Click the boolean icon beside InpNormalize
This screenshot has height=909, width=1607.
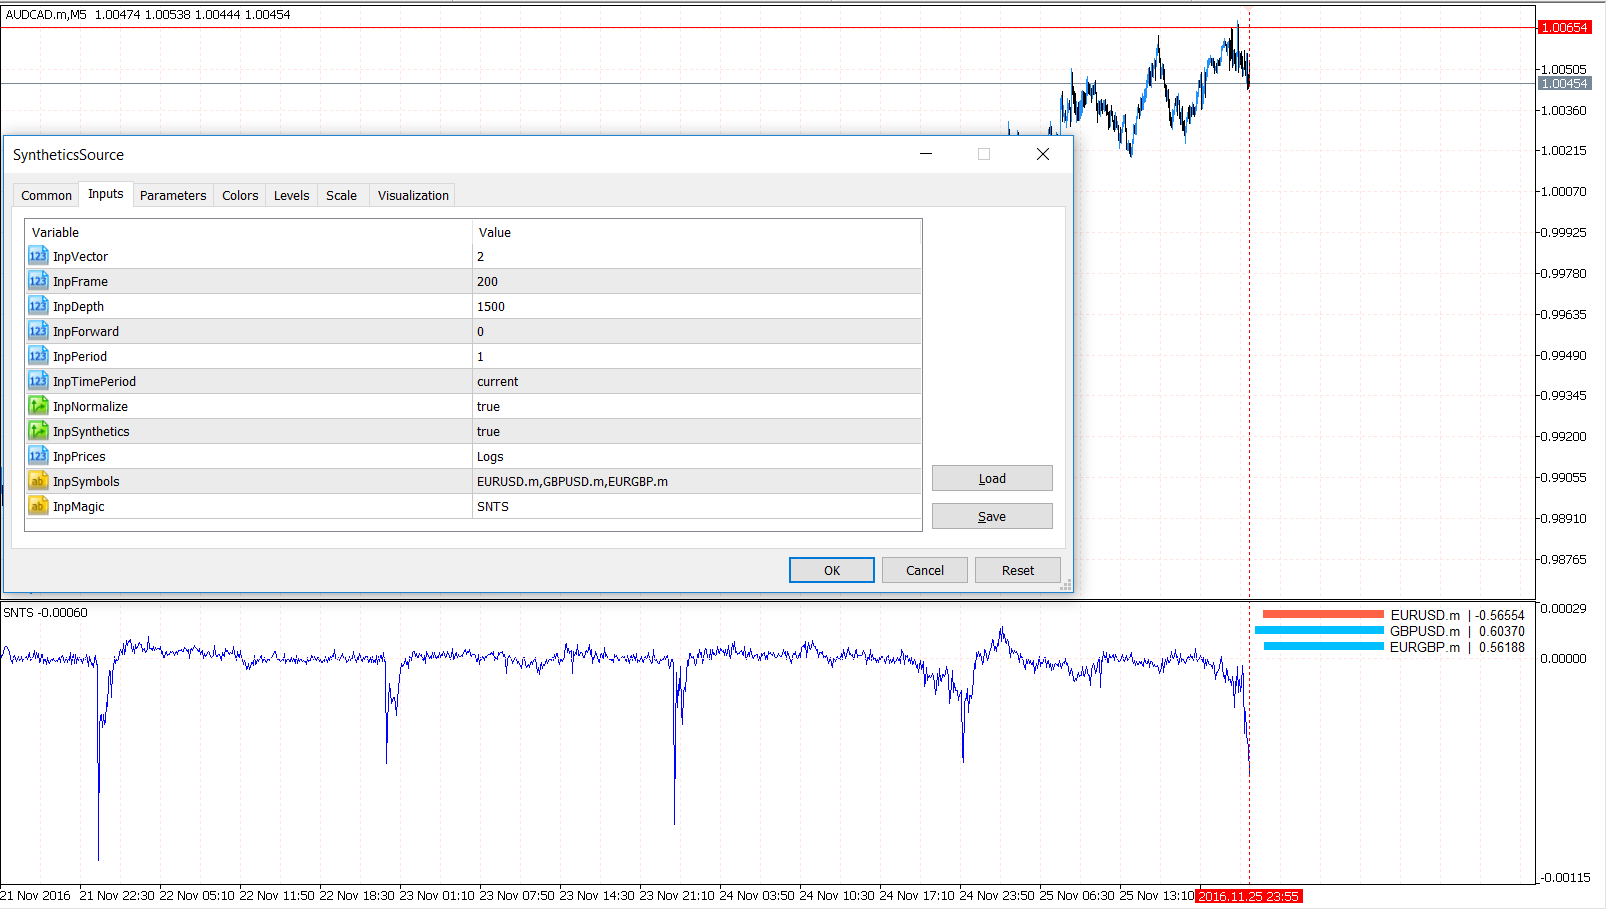(x=38, y=405)
